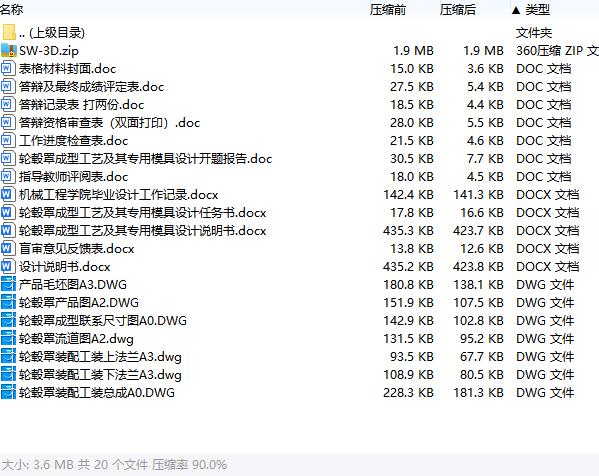Screen dimensions: 599x476
Task: Click the 答辩资格审查表 doc file icon
Action: (8, 122)
